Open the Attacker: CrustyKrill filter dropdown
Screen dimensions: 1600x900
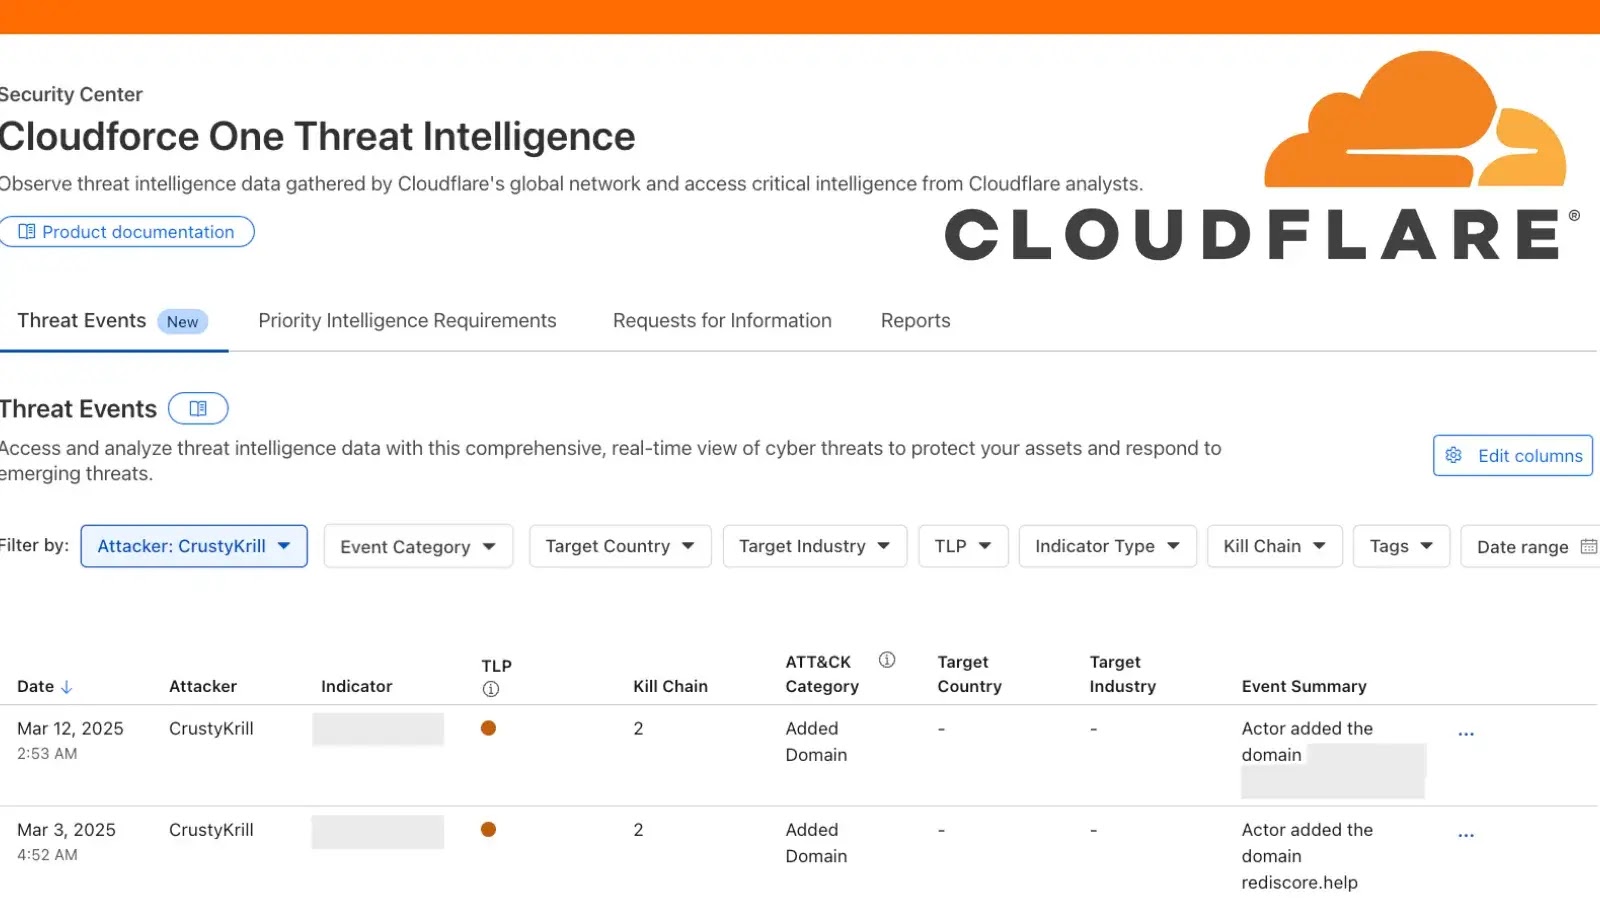tap(193, 546)
